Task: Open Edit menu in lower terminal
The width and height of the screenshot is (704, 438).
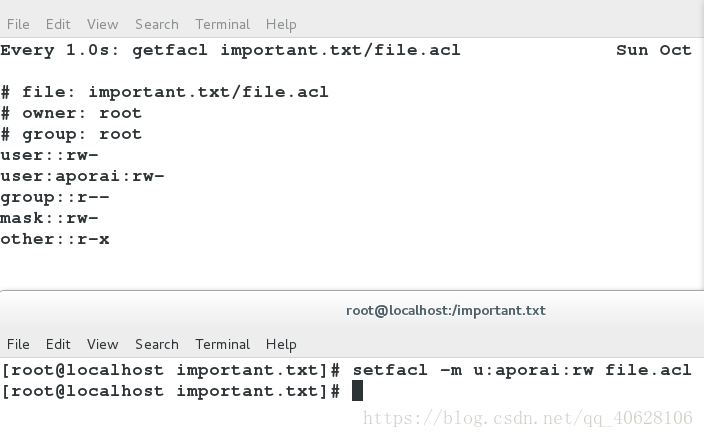Action: [x=58, y=344]
